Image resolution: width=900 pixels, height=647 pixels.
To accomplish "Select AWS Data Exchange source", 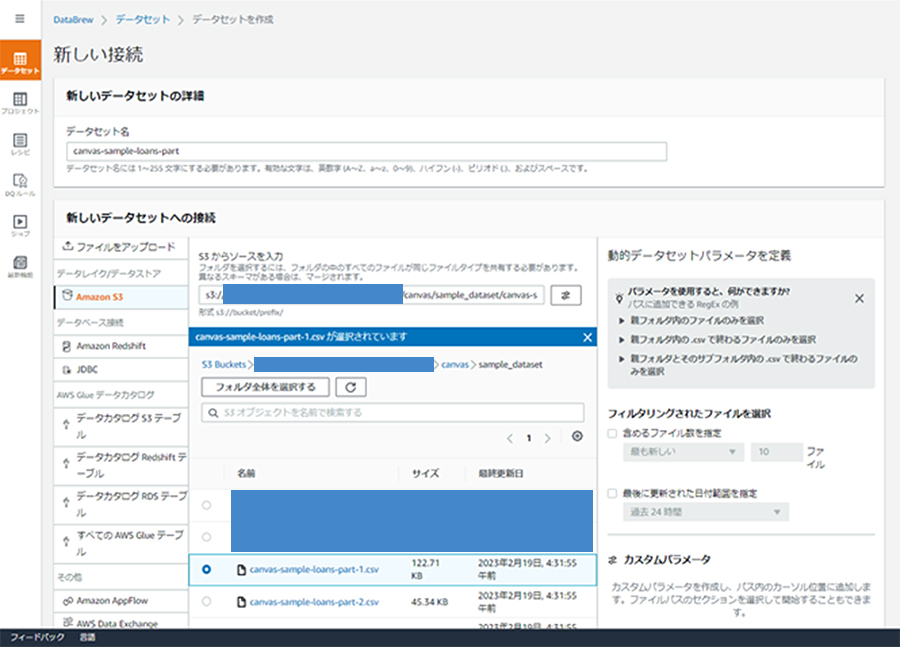I will [x=121, y=623].
